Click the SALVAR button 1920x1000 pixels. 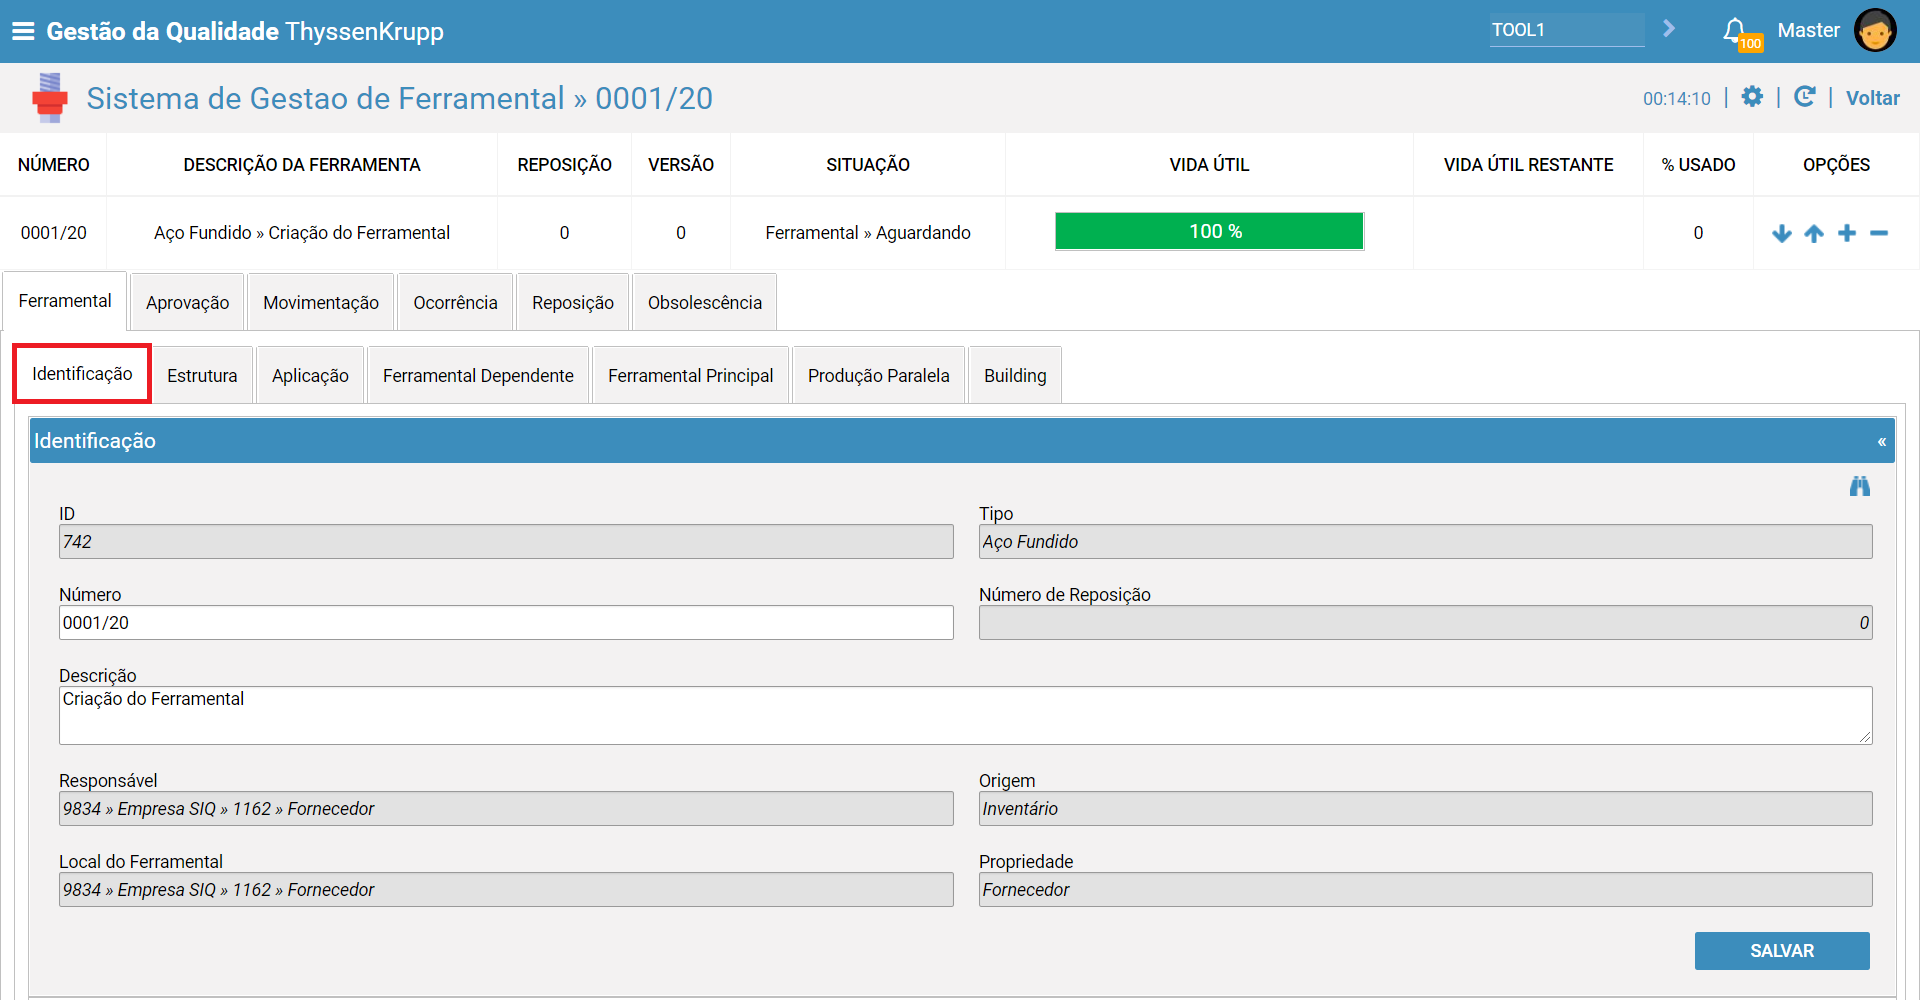pos(1782,951)
